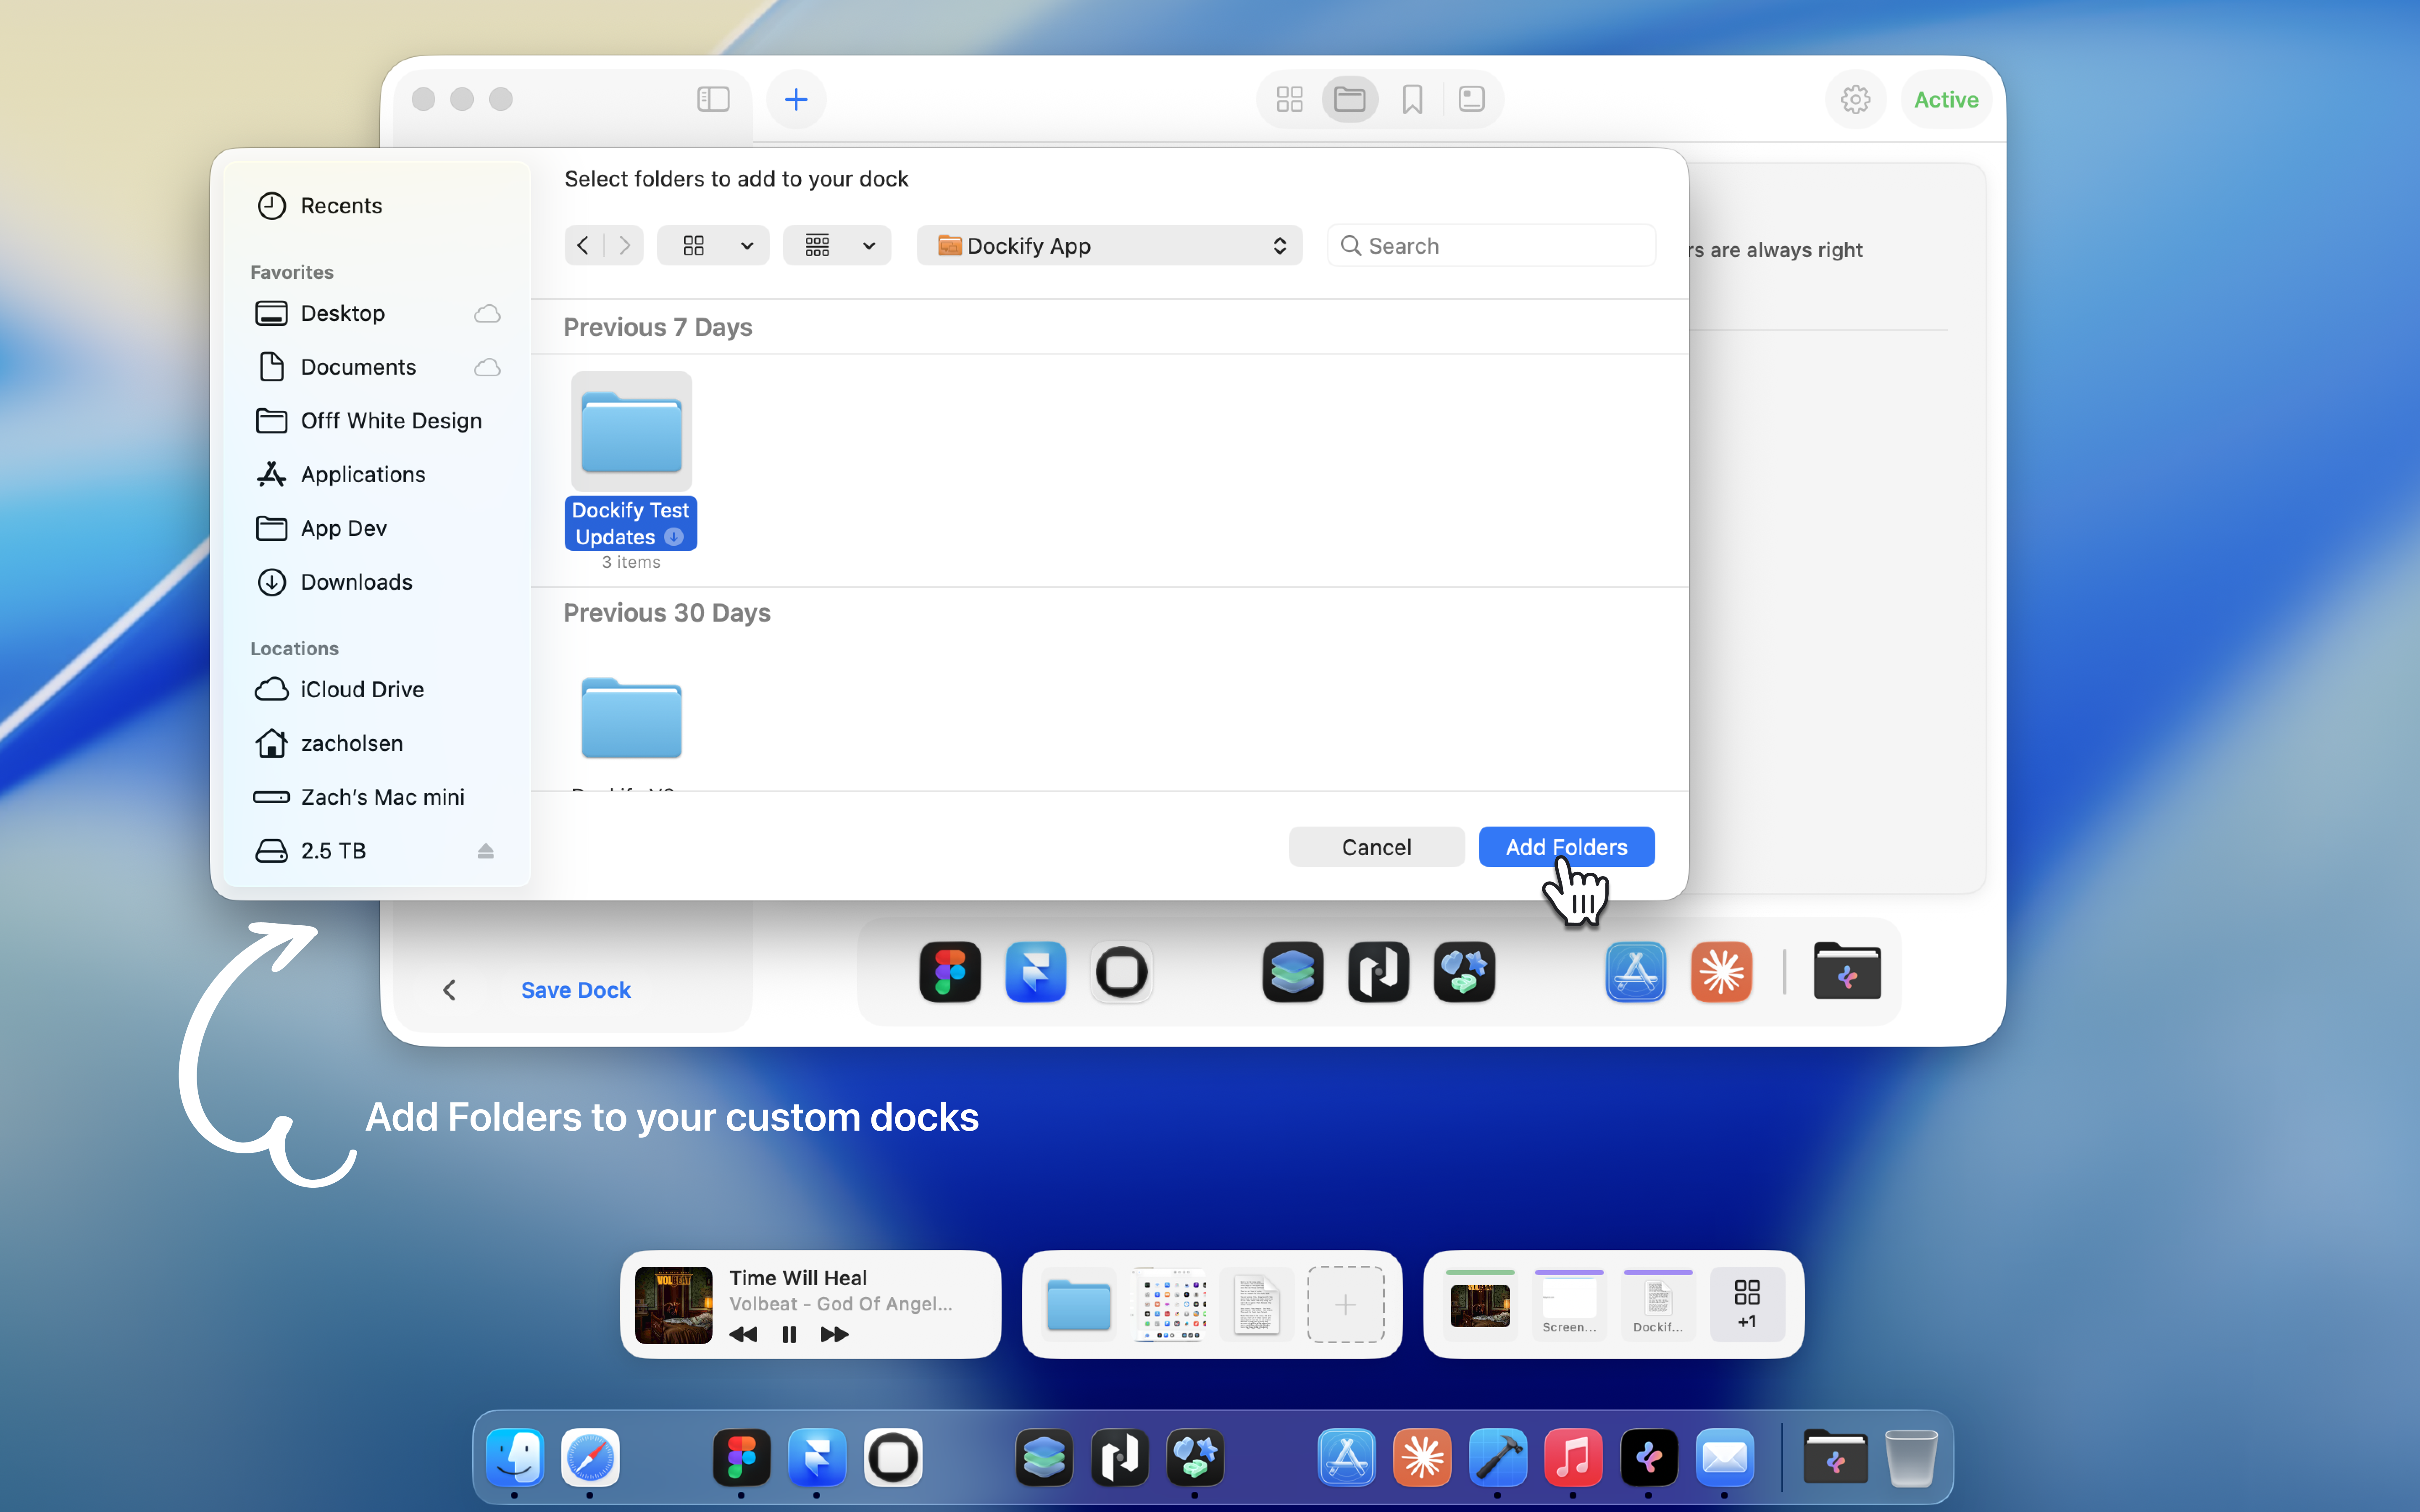
Task: Click the Save Dock link
Action: 575,990
